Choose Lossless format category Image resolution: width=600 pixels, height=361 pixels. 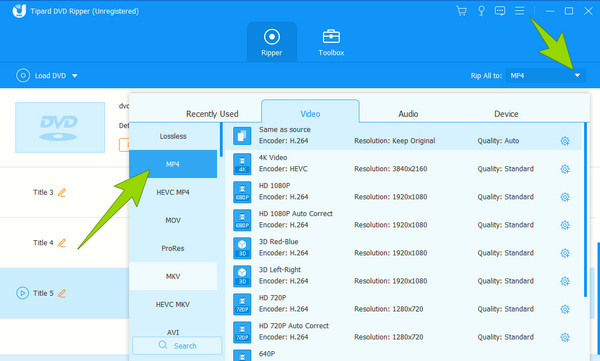pyautogui.click(x=173, y=136)
